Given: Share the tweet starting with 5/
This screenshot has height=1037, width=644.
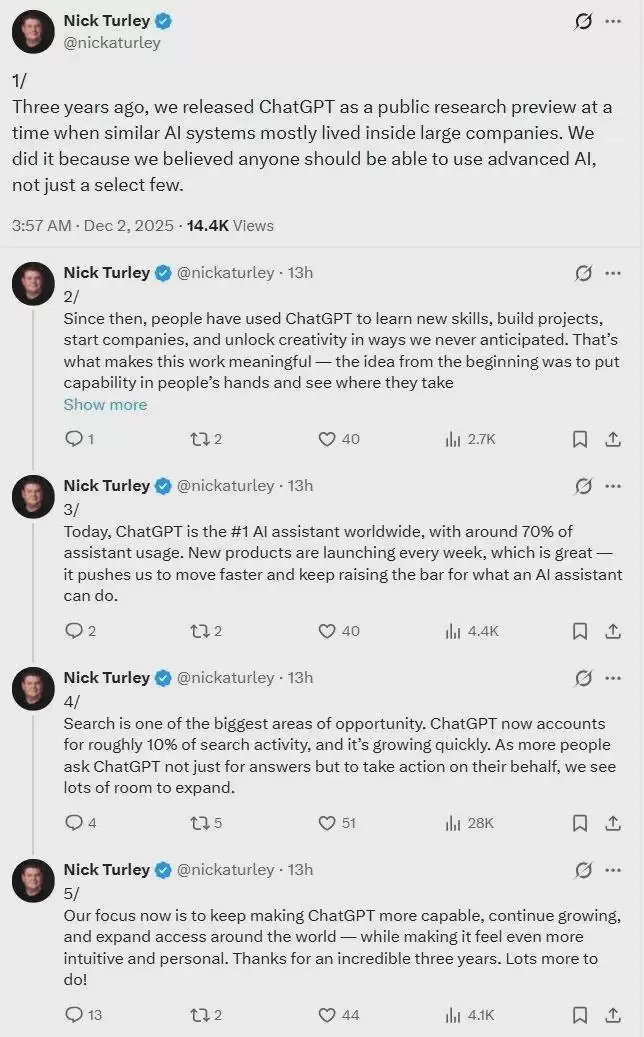Looking at the screenshot, I should [613, 1015].
